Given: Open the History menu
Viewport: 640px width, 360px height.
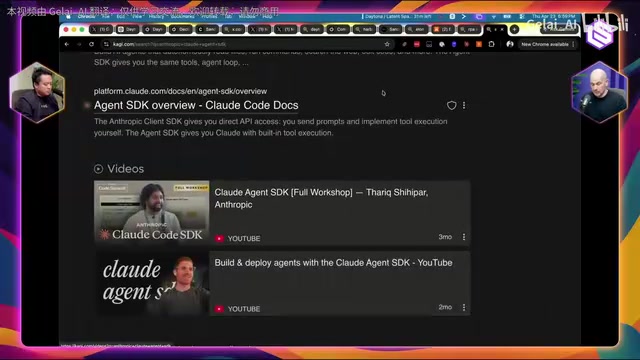Looking at the screenshot, I should click(x=156, y=17).
